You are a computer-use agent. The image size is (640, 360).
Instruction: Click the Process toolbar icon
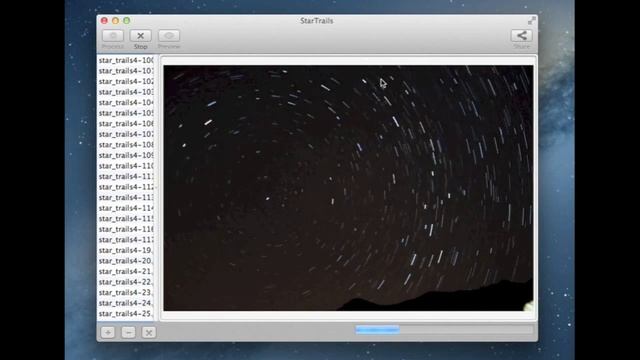coord(113,36)
